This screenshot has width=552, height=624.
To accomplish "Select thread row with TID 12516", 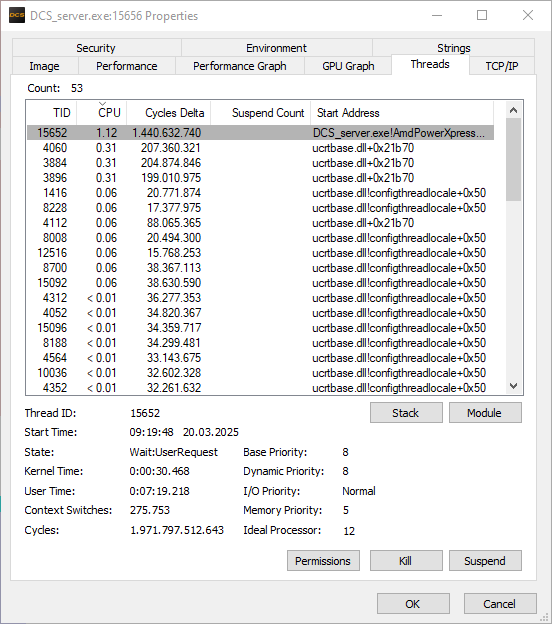I will tap(260, 253).
